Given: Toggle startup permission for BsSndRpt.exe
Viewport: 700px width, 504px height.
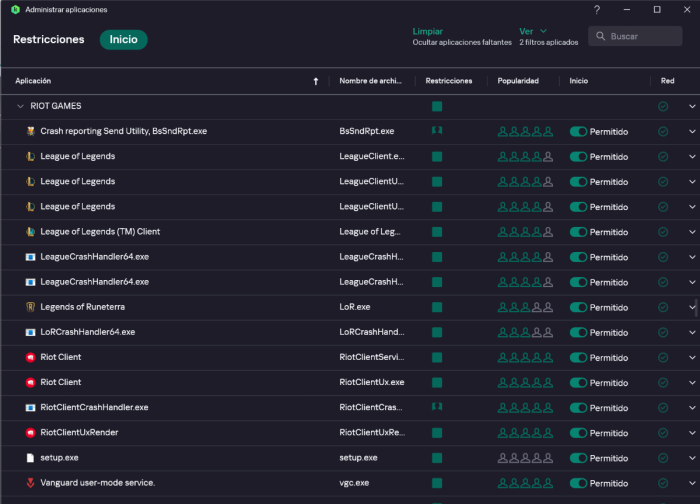Looking at the screenshot, I should [x=579, y=131].
